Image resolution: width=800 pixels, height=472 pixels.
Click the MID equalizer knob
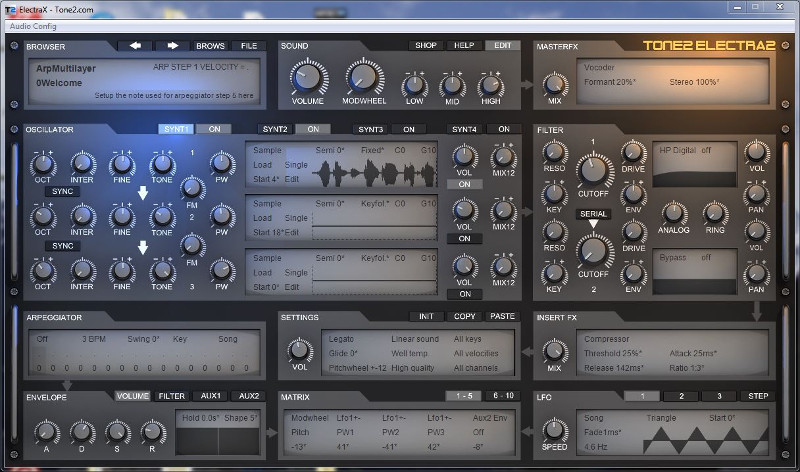[x=452, y=86]
